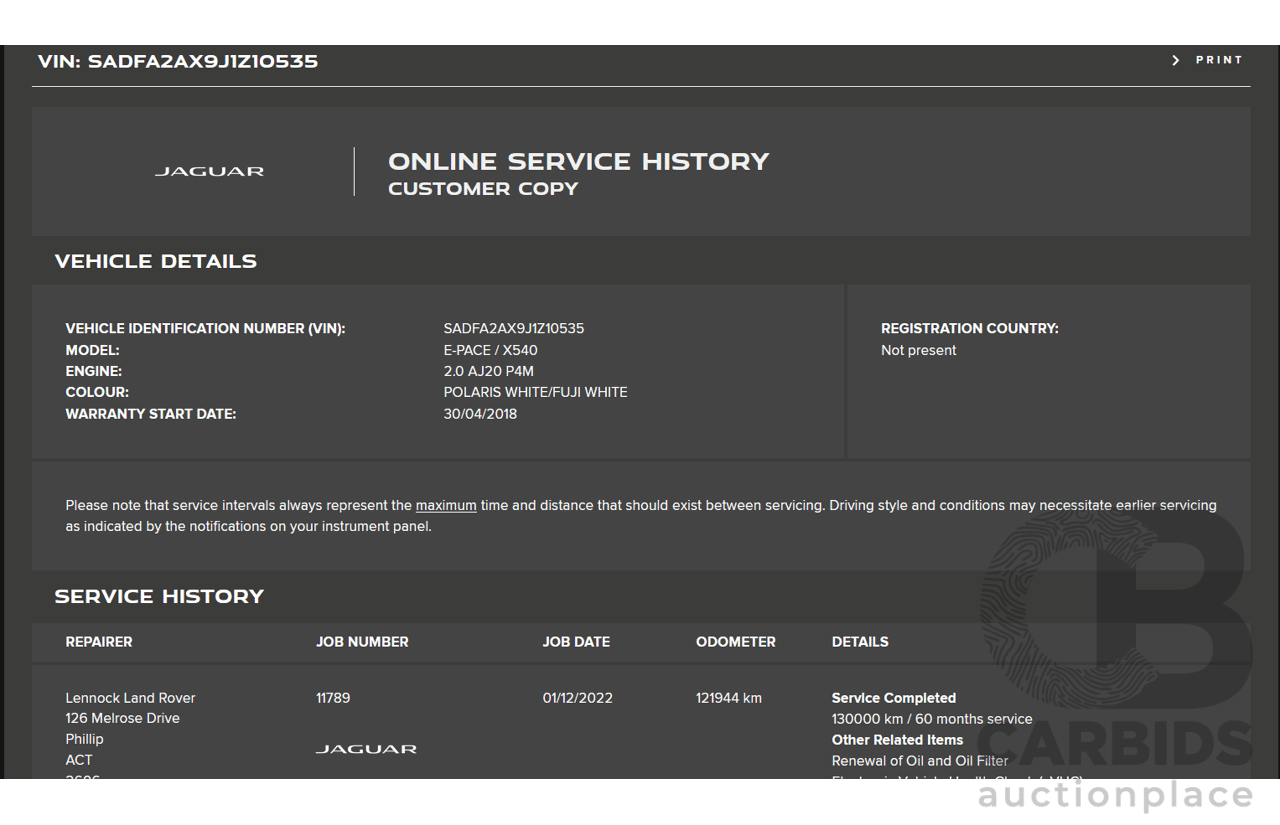Click the REPAIRER column header
The width and height of the screenshot is (1280, 825).
(x=99, y=642)
